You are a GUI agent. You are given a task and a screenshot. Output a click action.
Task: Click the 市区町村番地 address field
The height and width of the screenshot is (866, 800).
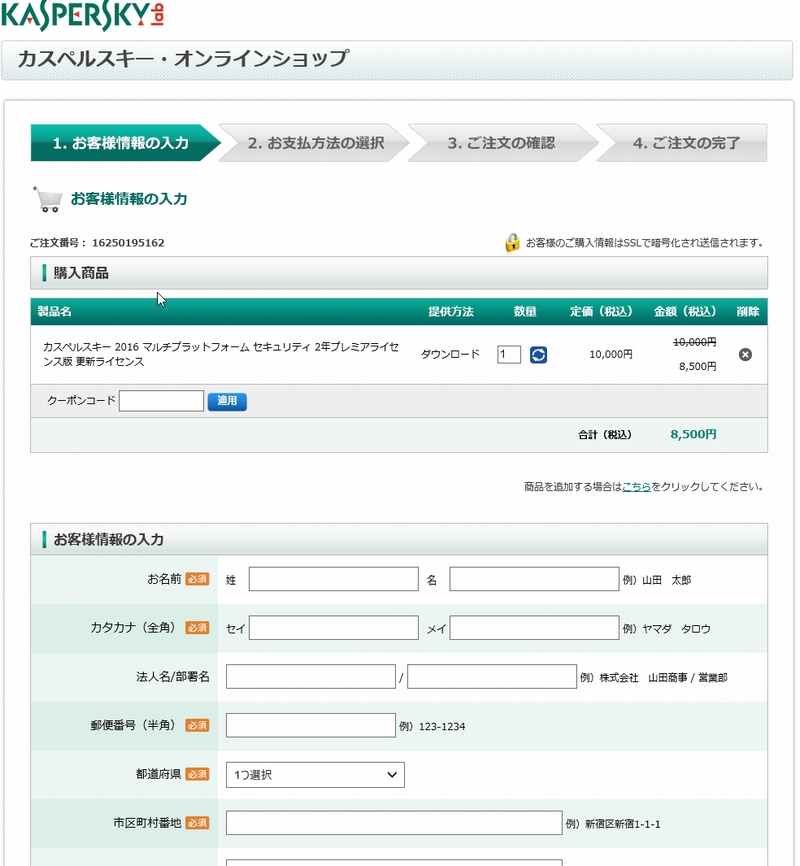point(394,823)
